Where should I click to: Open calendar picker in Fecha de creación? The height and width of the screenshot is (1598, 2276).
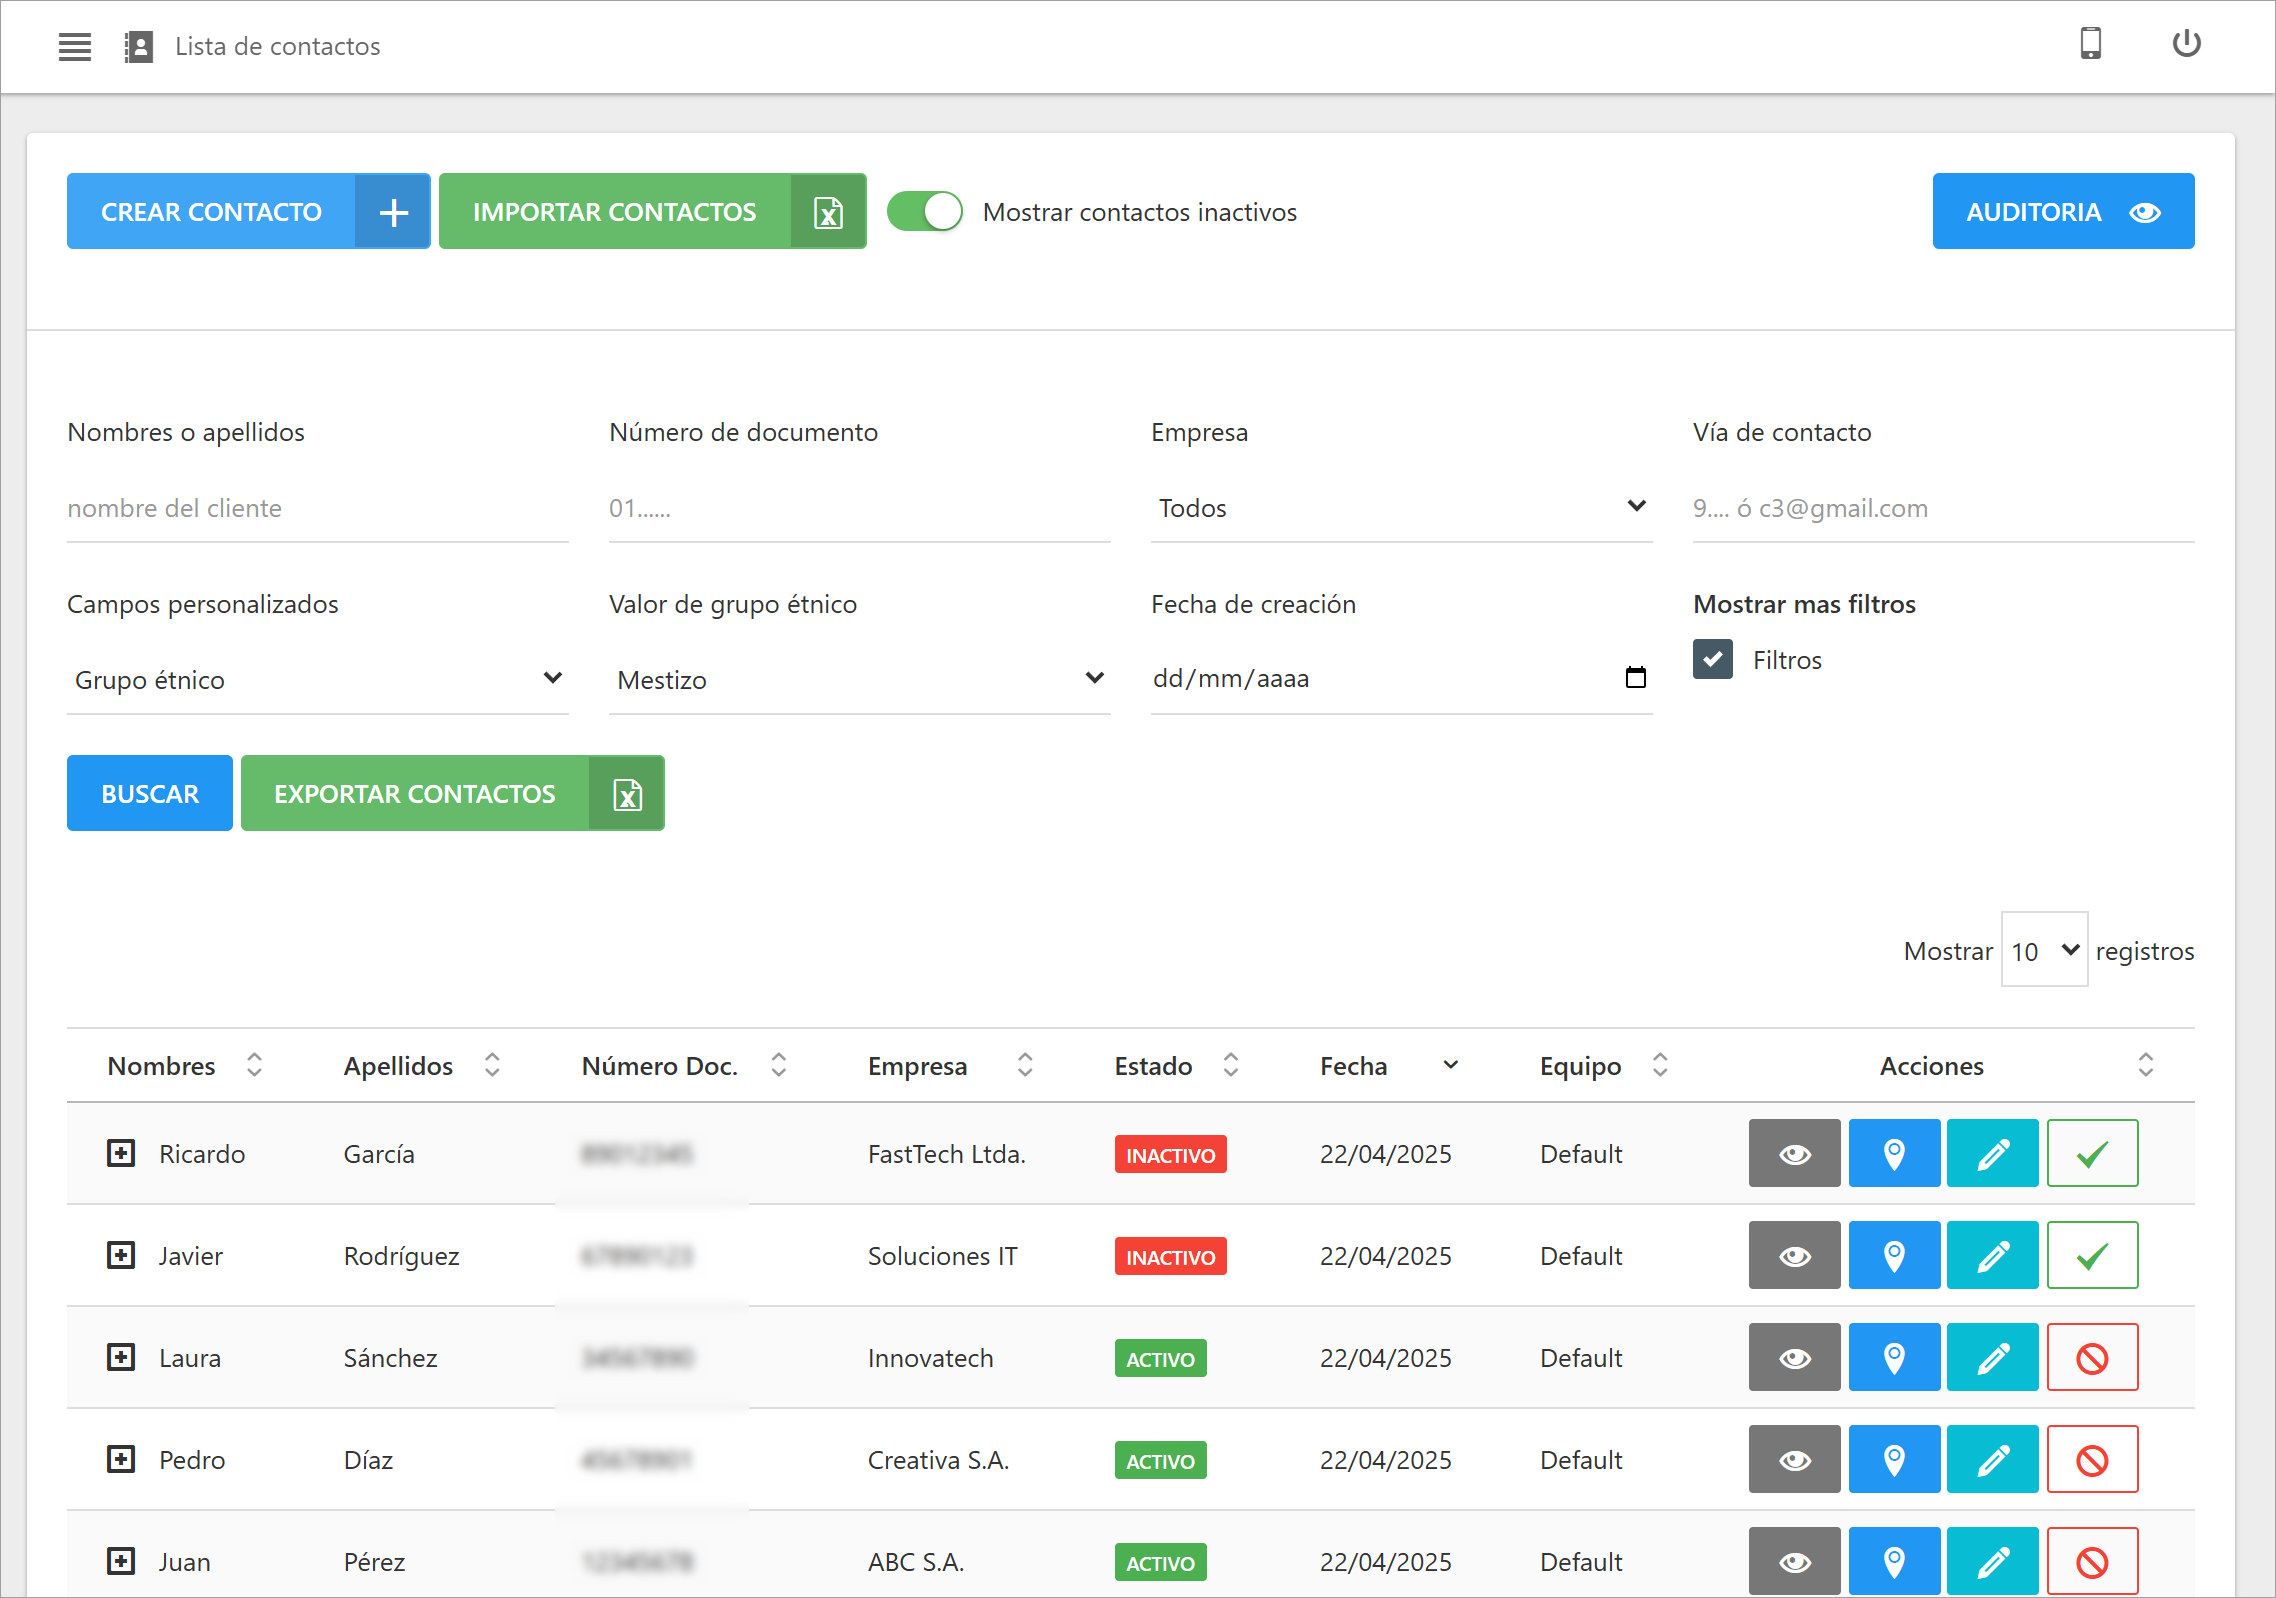1636,678
